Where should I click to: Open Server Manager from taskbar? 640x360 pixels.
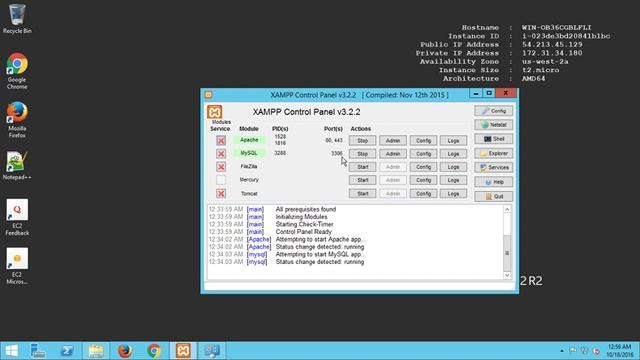click(38, 351)
